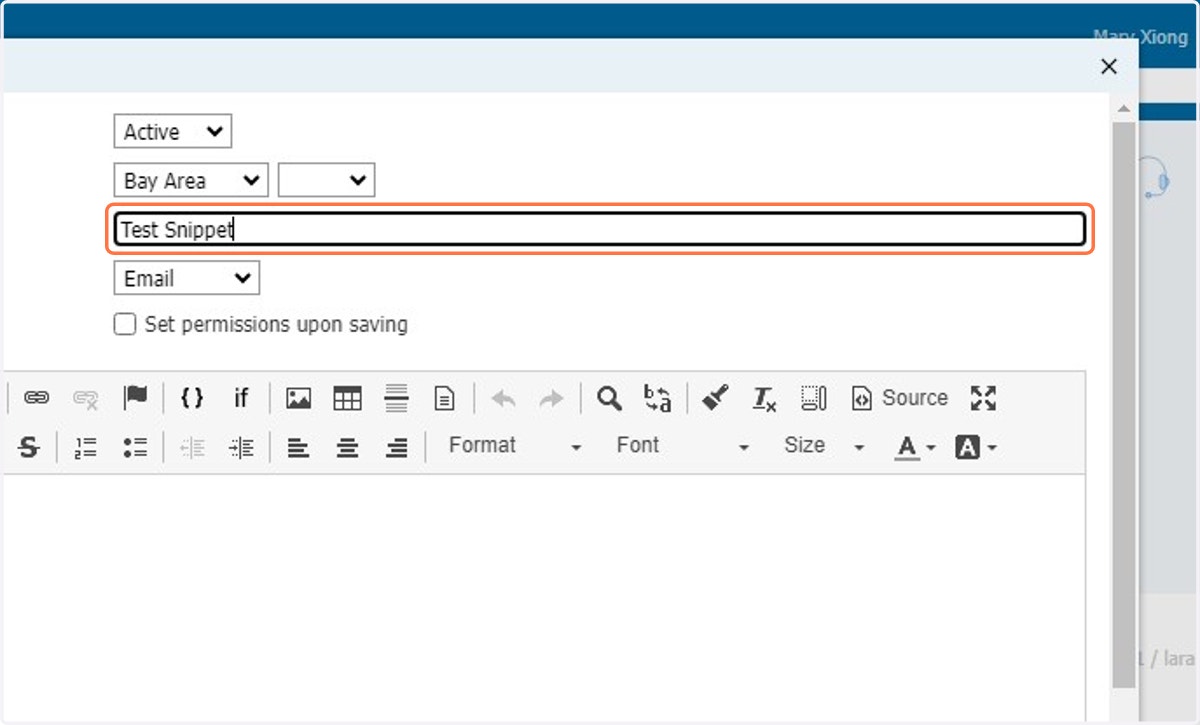
Task: Expand the Size dropdown
Action: (824, 446)
